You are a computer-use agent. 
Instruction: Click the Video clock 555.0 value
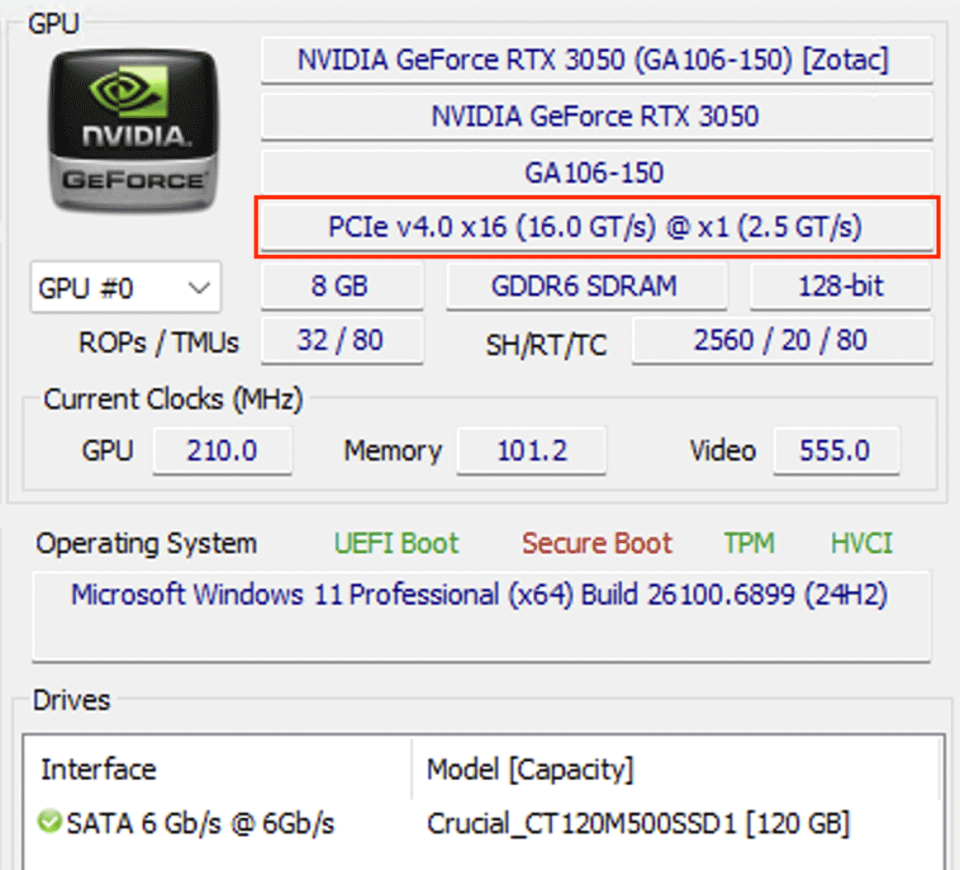(835, 450)
